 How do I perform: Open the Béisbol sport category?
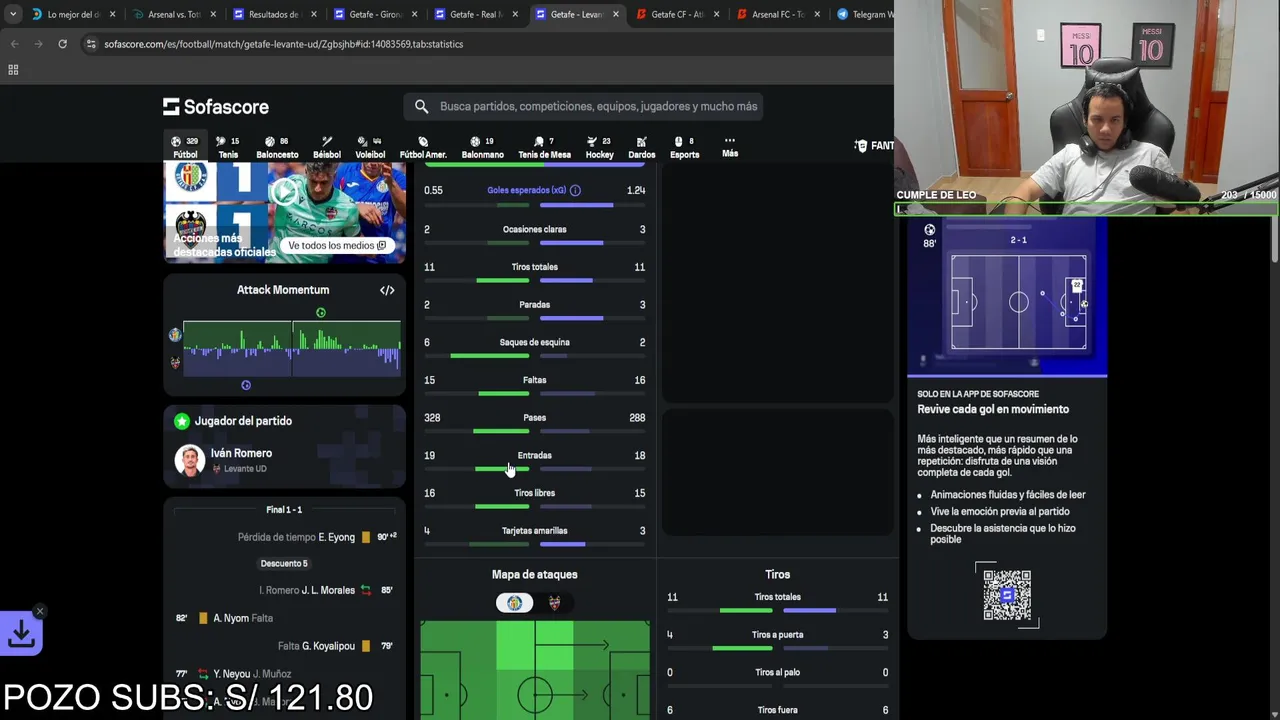coord(327,147)
